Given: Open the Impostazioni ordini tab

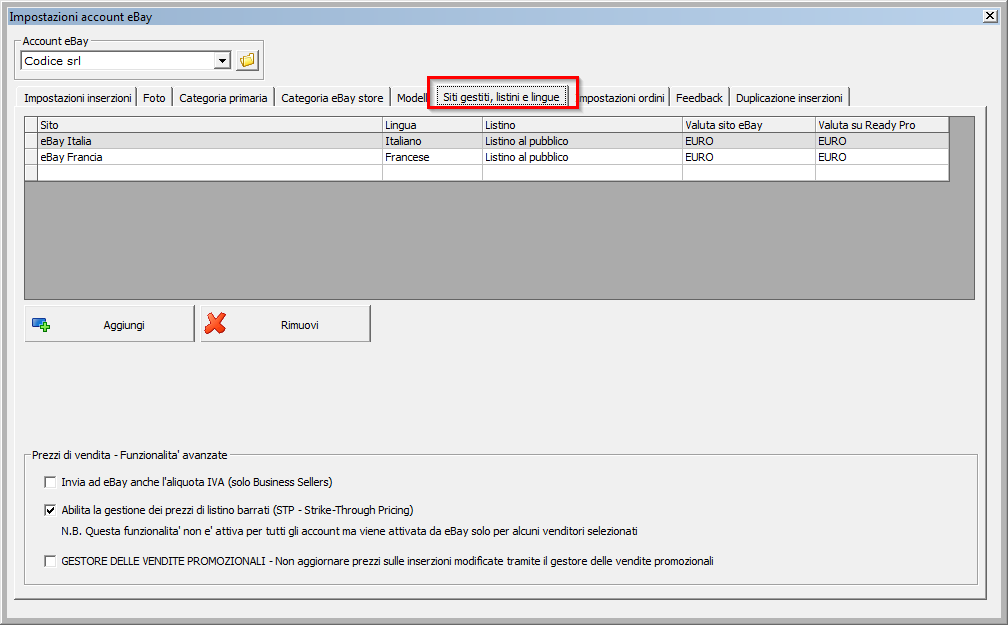Looking at the screenshot, I should tap(622, 98).
